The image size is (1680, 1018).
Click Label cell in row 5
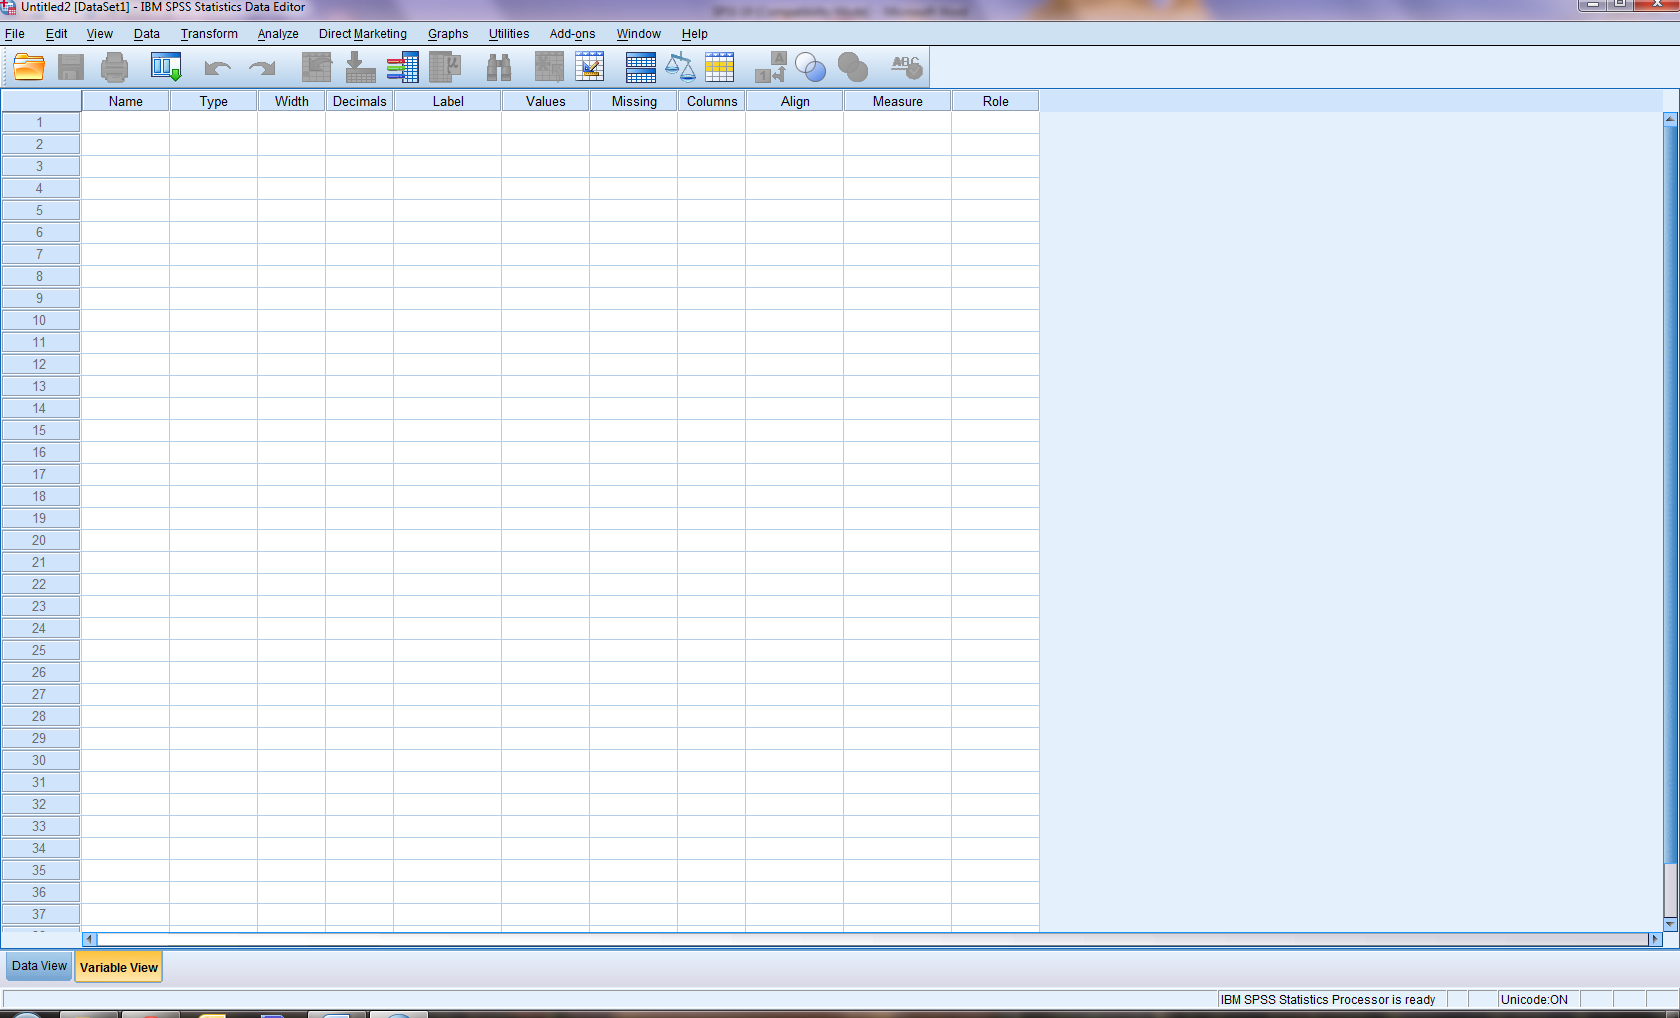pyautogui.click(x=448, y=210)
